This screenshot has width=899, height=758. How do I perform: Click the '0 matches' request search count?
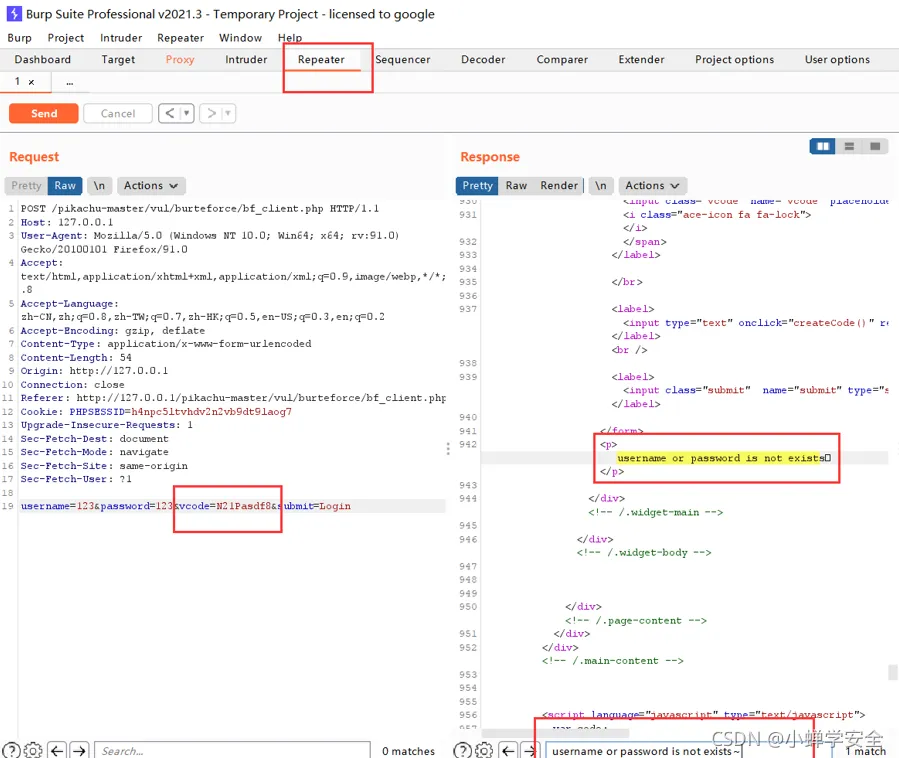tap(408, 751)
